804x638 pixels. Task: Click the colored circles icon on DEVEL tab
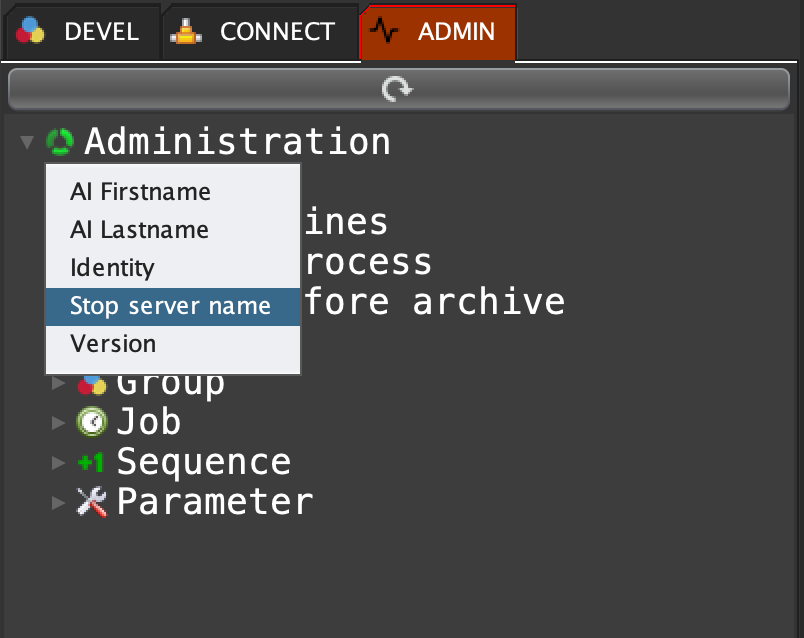[x=30, y=32]
